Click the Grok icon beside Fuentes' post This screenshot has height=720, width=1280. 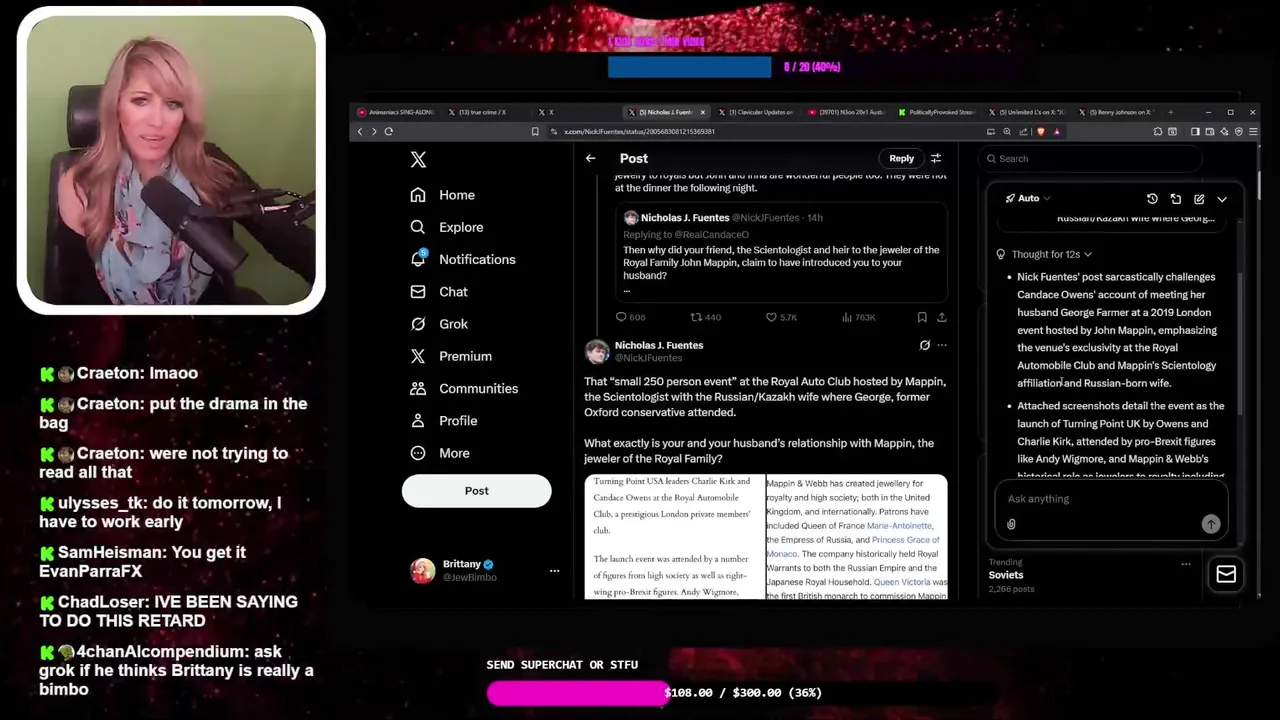pyautogui.click(x=924, y=345)
